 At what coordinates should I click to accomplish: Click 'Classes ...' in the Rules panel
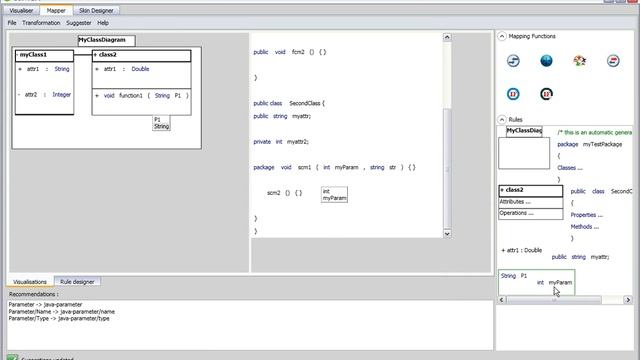click(x=570, y=168)
